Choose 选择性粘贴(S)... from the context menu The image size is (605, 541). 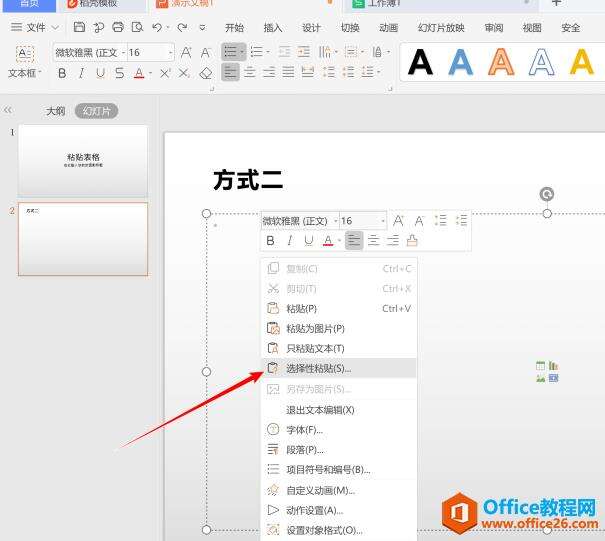(339, 368)
